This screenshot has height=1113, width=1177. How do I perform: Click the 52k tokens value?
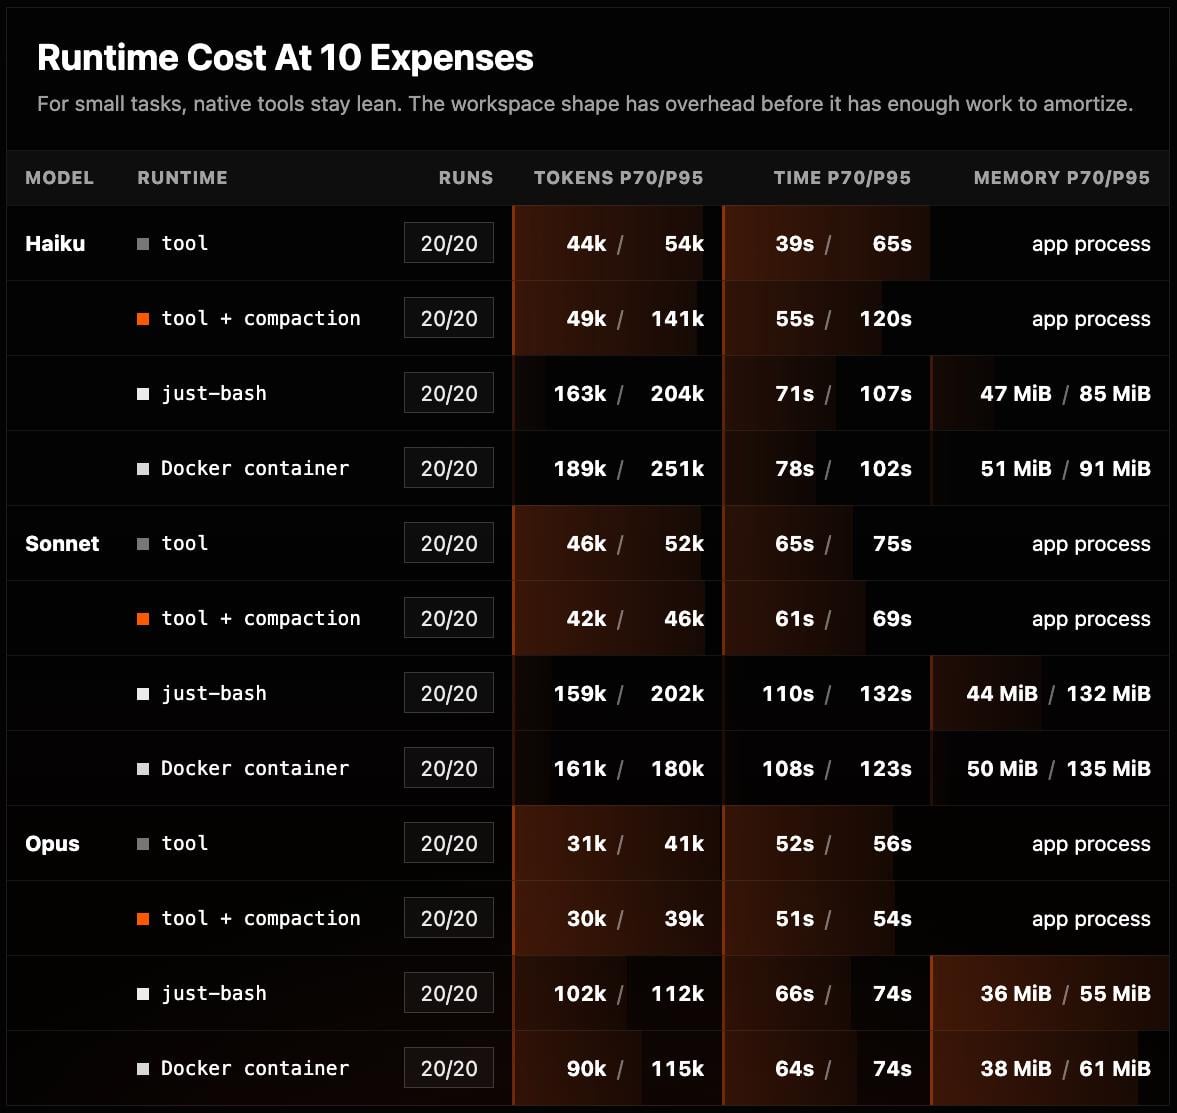click(x=684, y=543)
